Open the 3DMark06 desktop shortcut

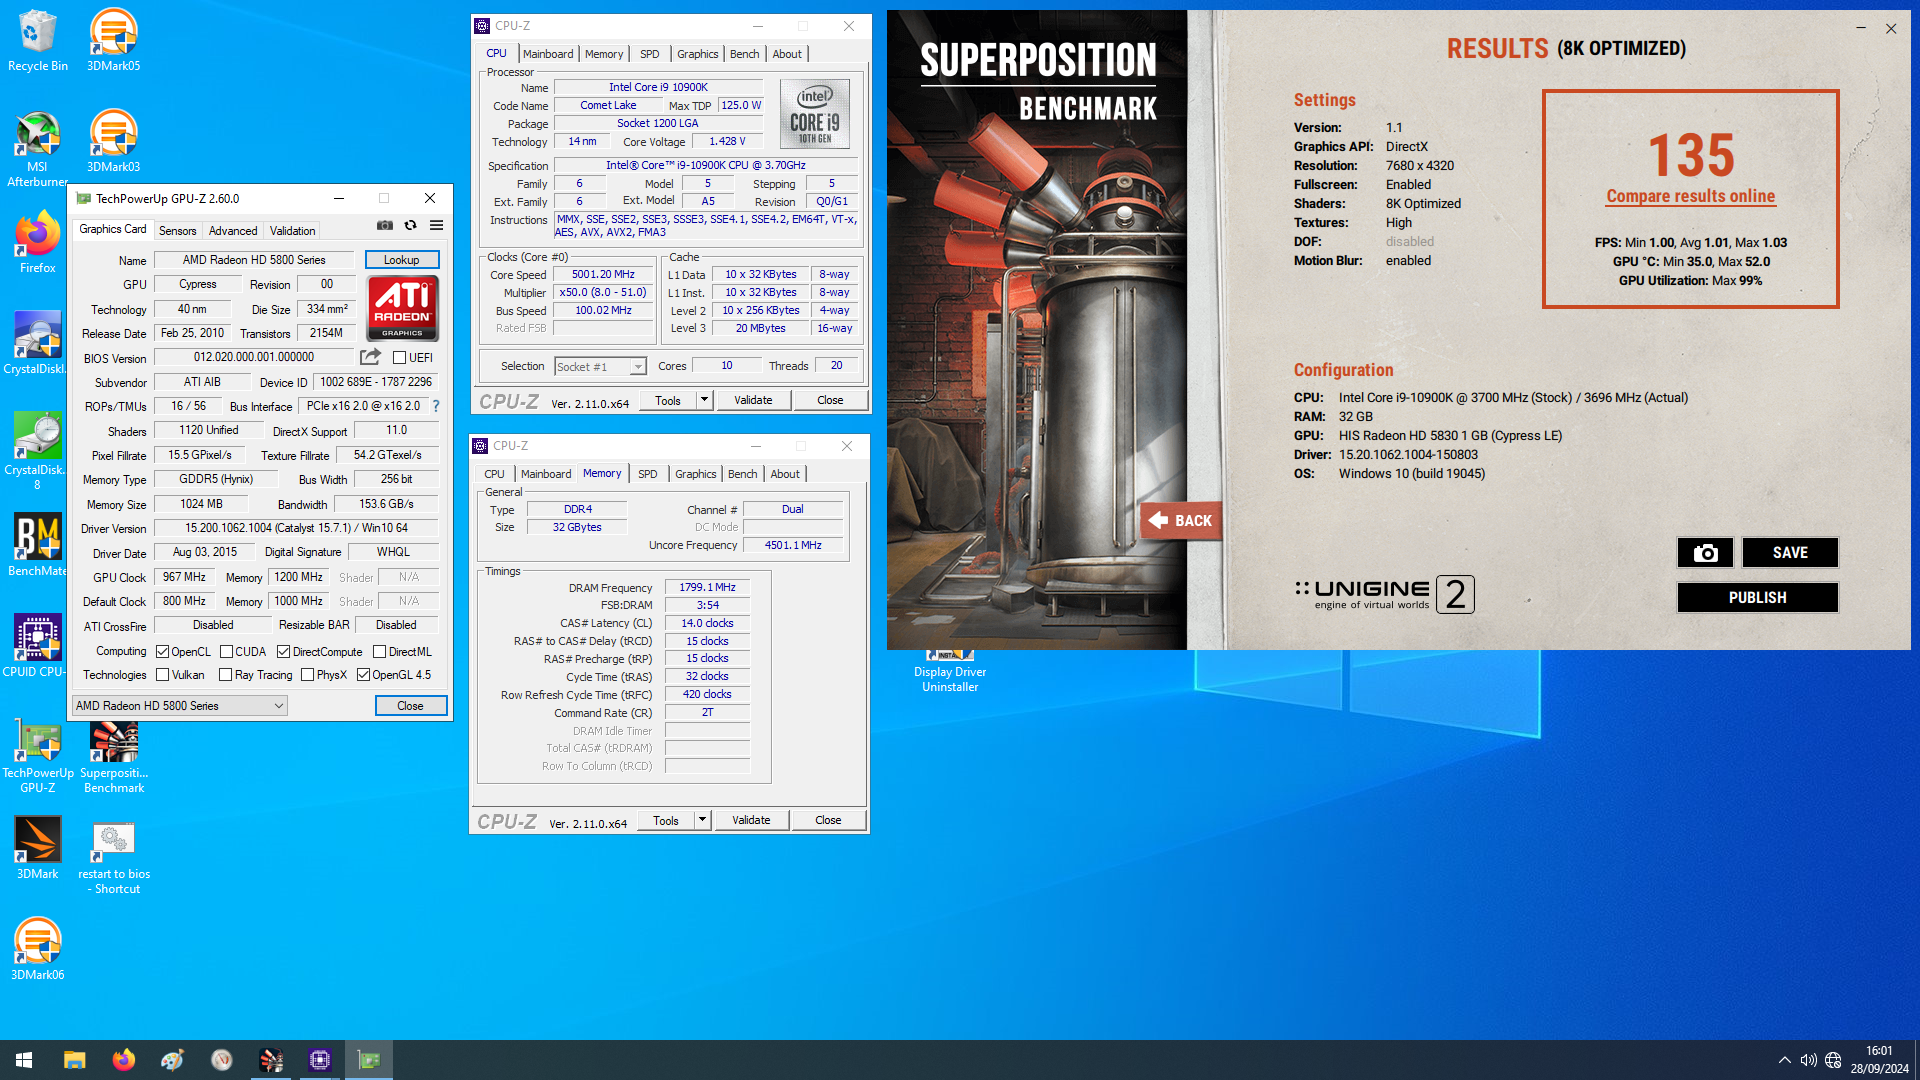point(37,949)
